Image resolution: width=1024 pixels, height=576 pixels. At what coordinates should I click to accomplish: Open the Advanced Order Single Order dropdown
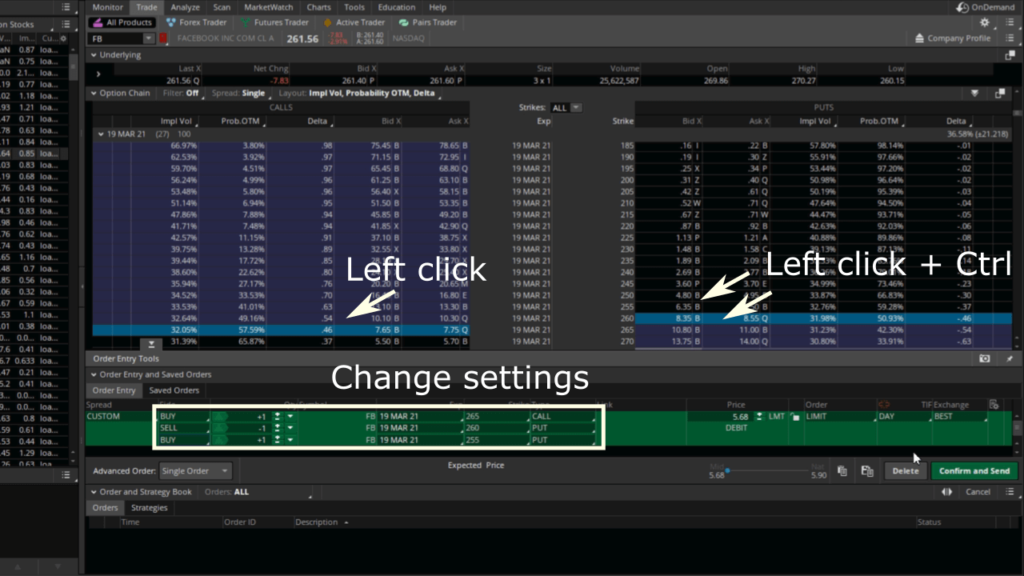coord(195,471)
